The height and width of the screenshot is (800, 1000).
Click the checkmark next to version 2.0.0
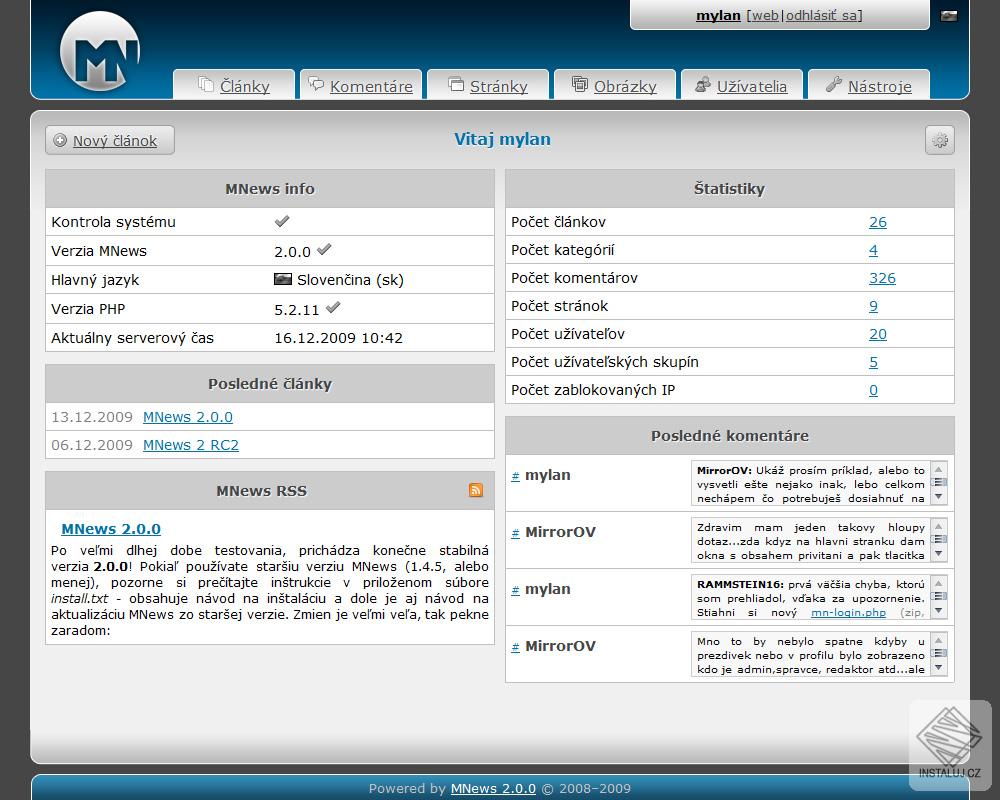tap(324, 249)
